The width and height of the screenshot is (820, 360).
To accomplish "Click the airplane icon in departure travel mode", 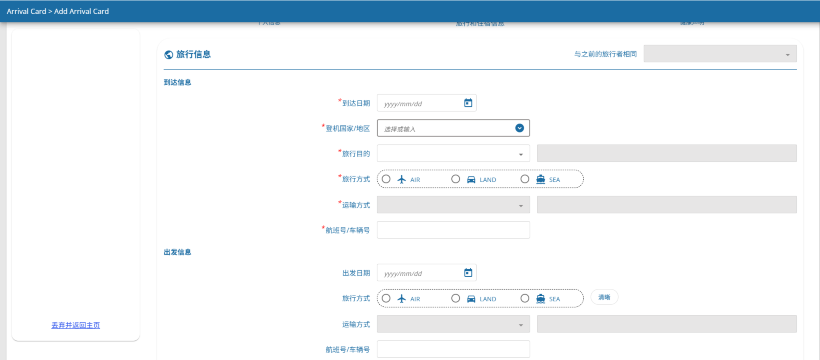I will point(402,299).
